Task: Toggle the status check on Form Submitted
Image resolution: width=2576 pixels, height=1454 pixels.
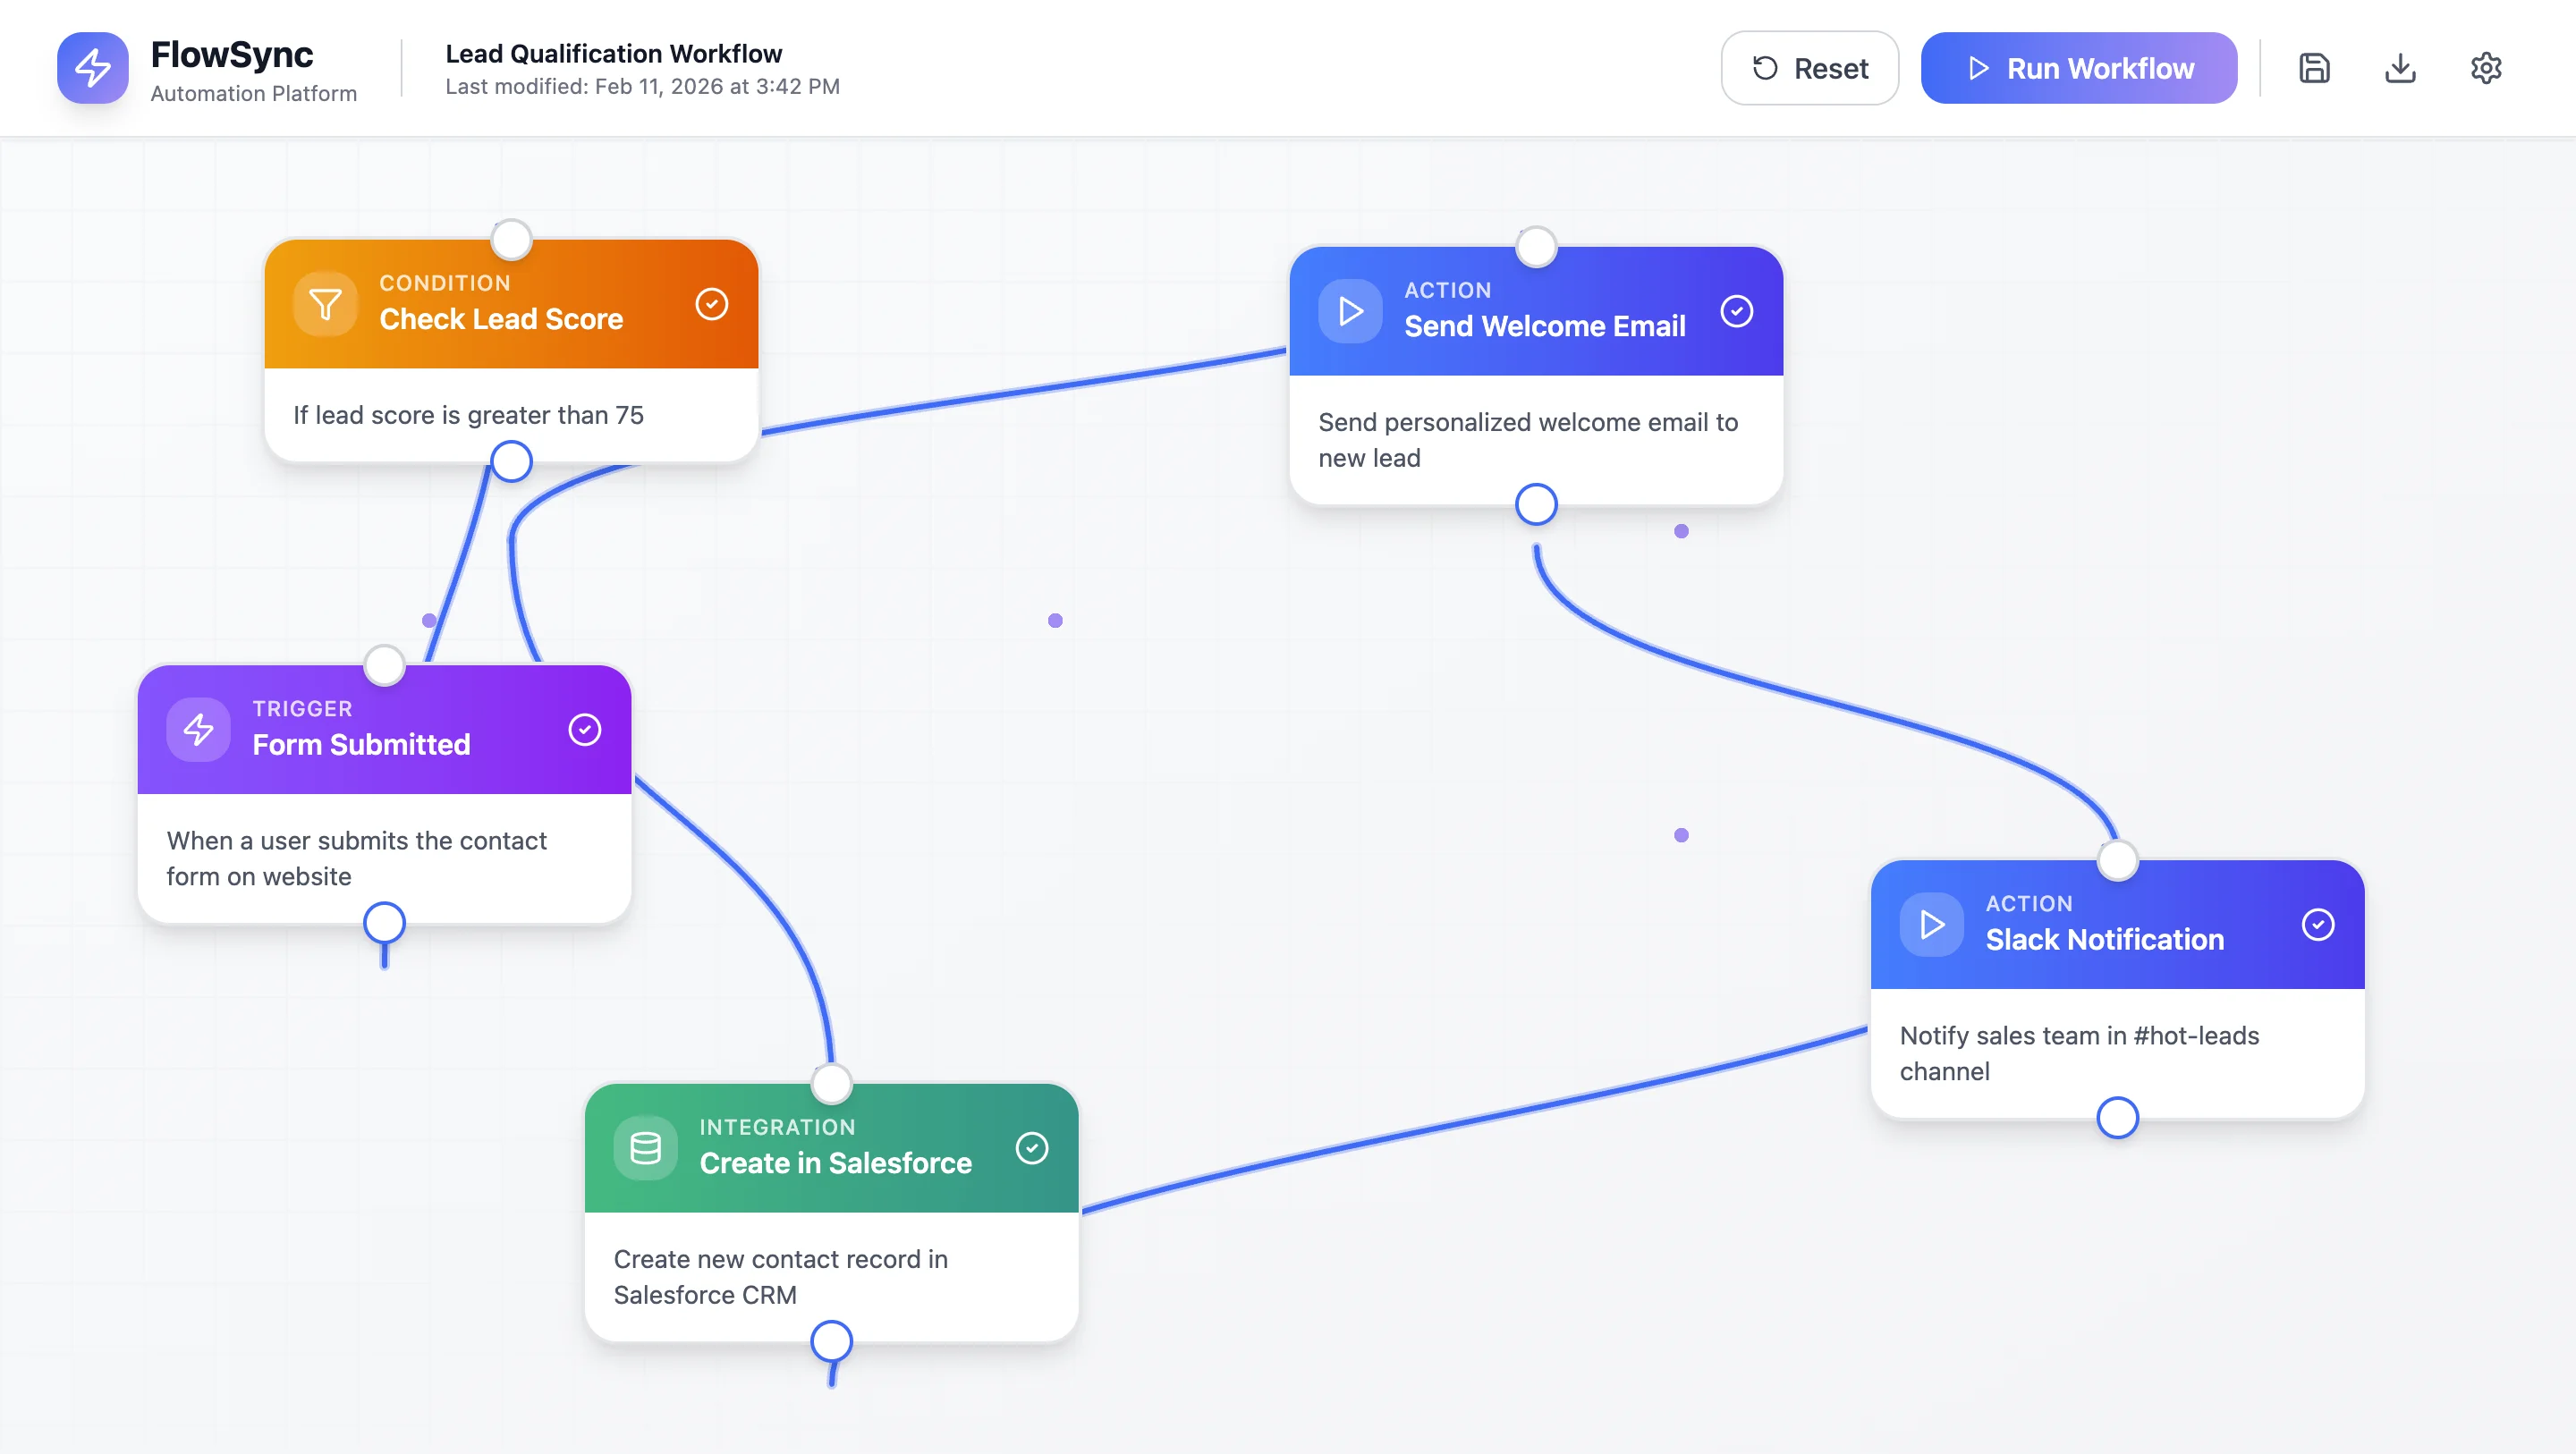Action: pyautogui.click(x=585, y=729)
